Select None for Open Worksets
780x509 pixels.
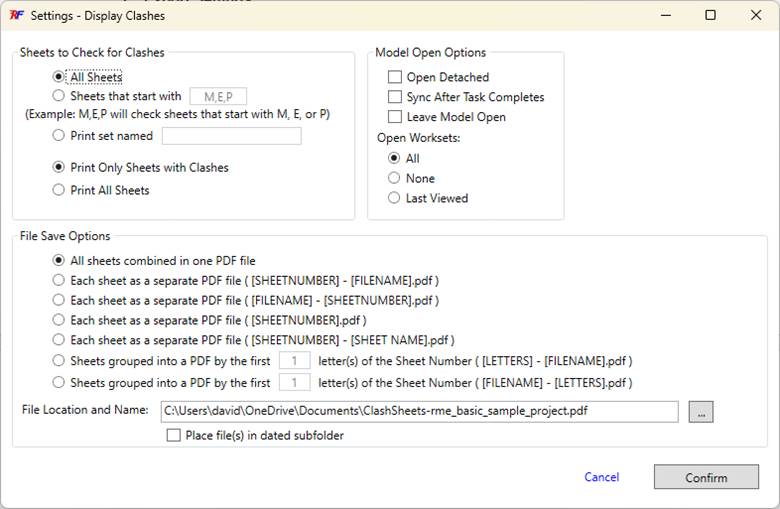(395, 178)
